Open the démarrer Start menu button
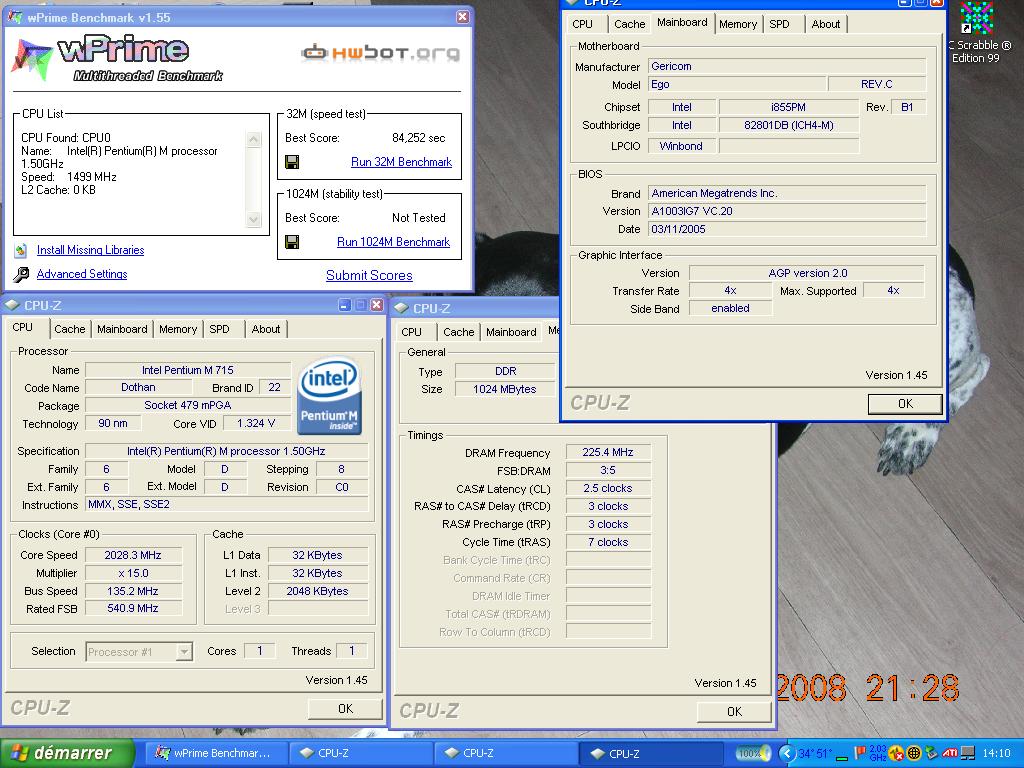Image resolution: width=1024 pixels, height=768 pixels. coord(68,753)
